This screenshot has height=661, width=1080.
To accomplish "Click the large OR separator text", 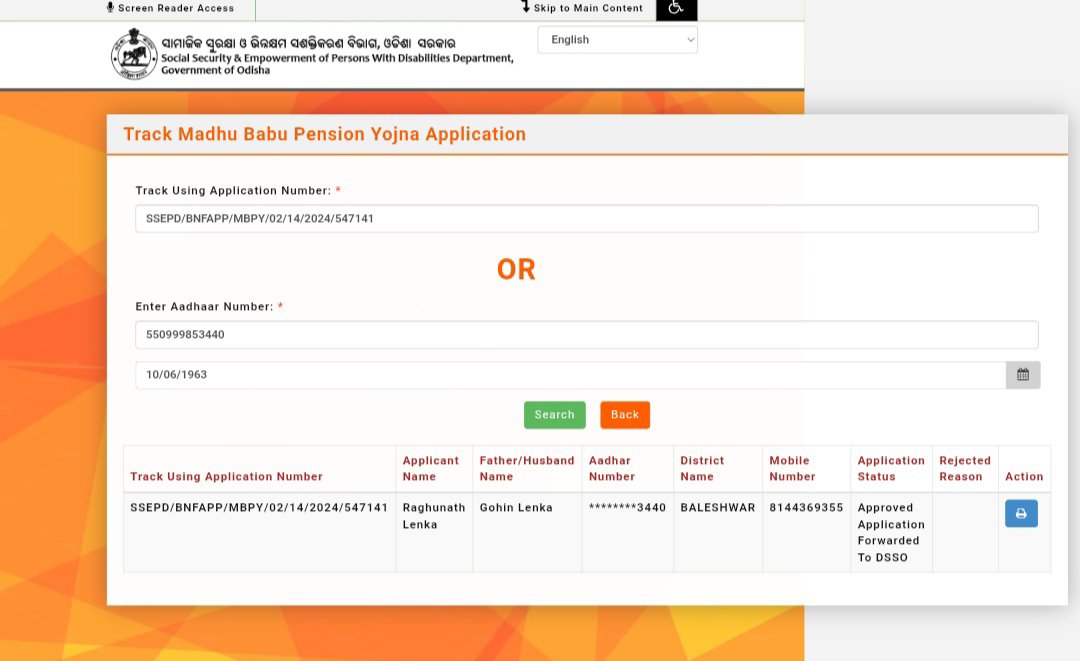I will [517, 269].
